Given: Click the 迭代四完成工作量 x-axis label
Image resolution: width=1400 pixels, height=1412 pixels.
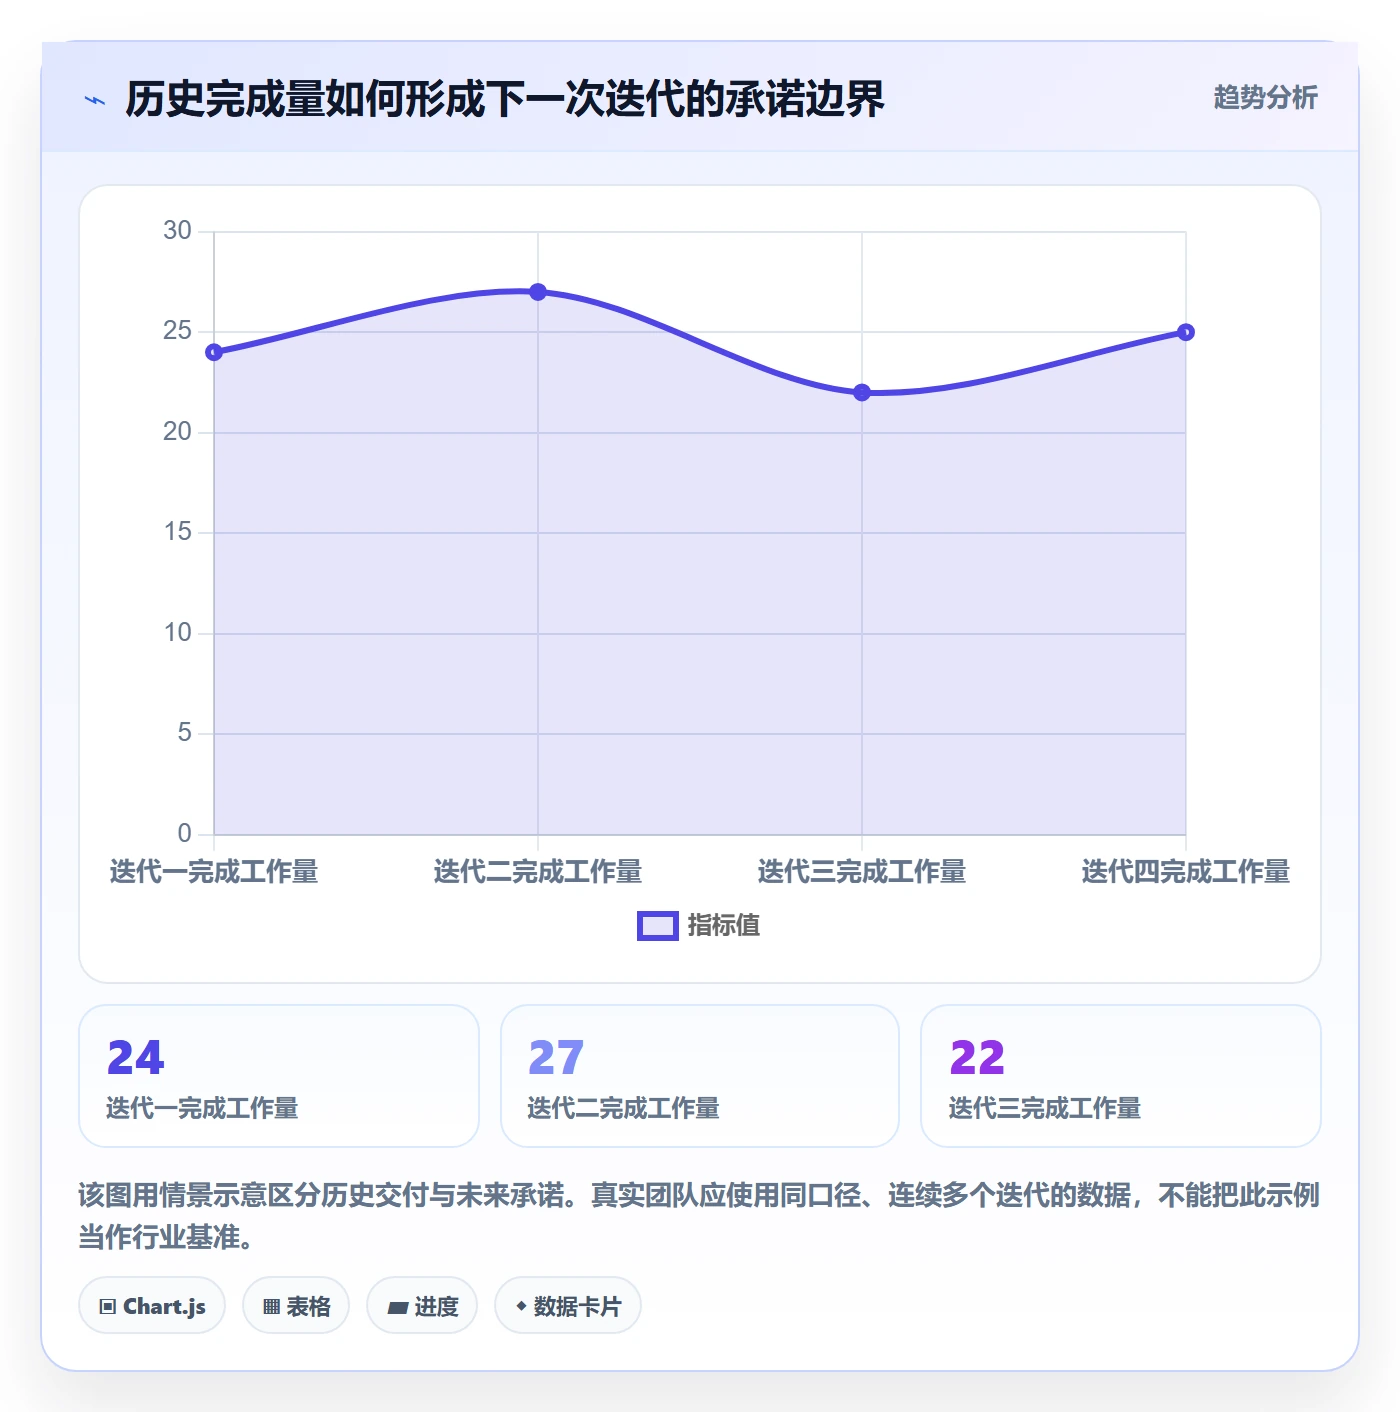Looking at the screenshot, I should (1186, 872).
